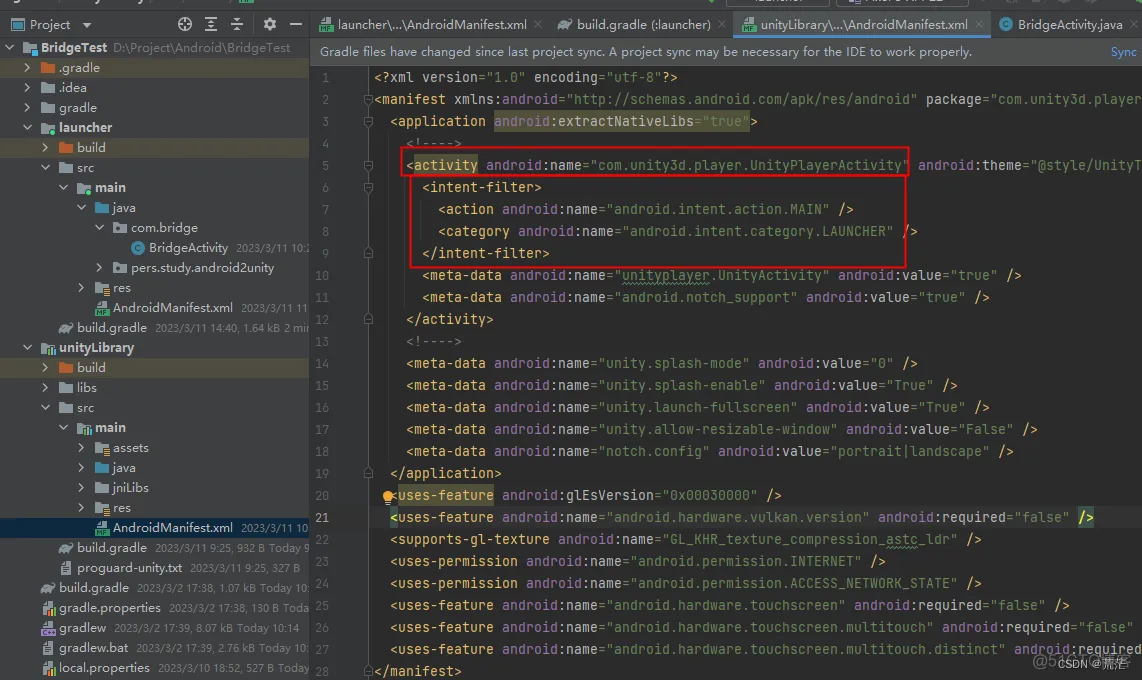Collapse the unityLibrary module
Image resolution: width=1142 pixels, height=680 pixels.
point(28,348)
